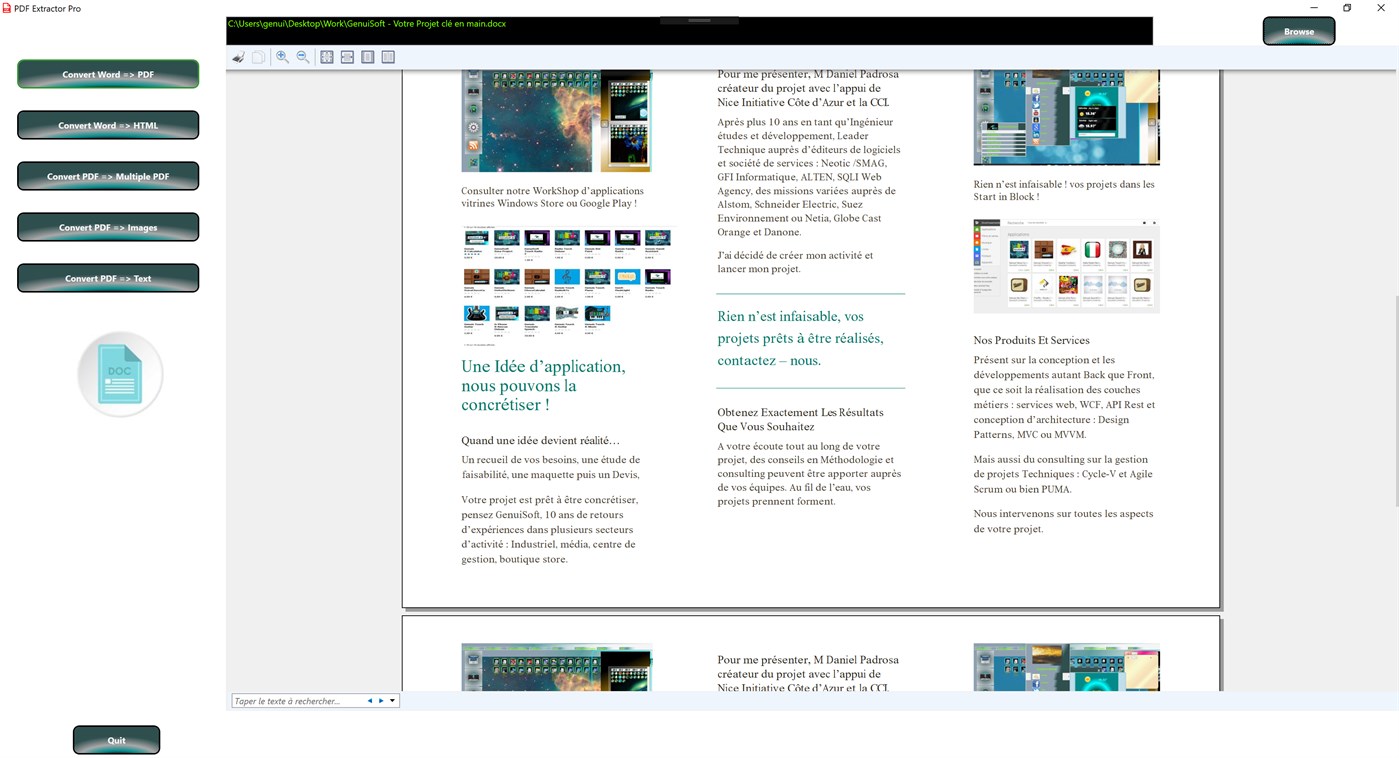The height and width of the screenshot is (758, 1399).
Task: Run the Convert Word => HTML option
Action: 107,124
